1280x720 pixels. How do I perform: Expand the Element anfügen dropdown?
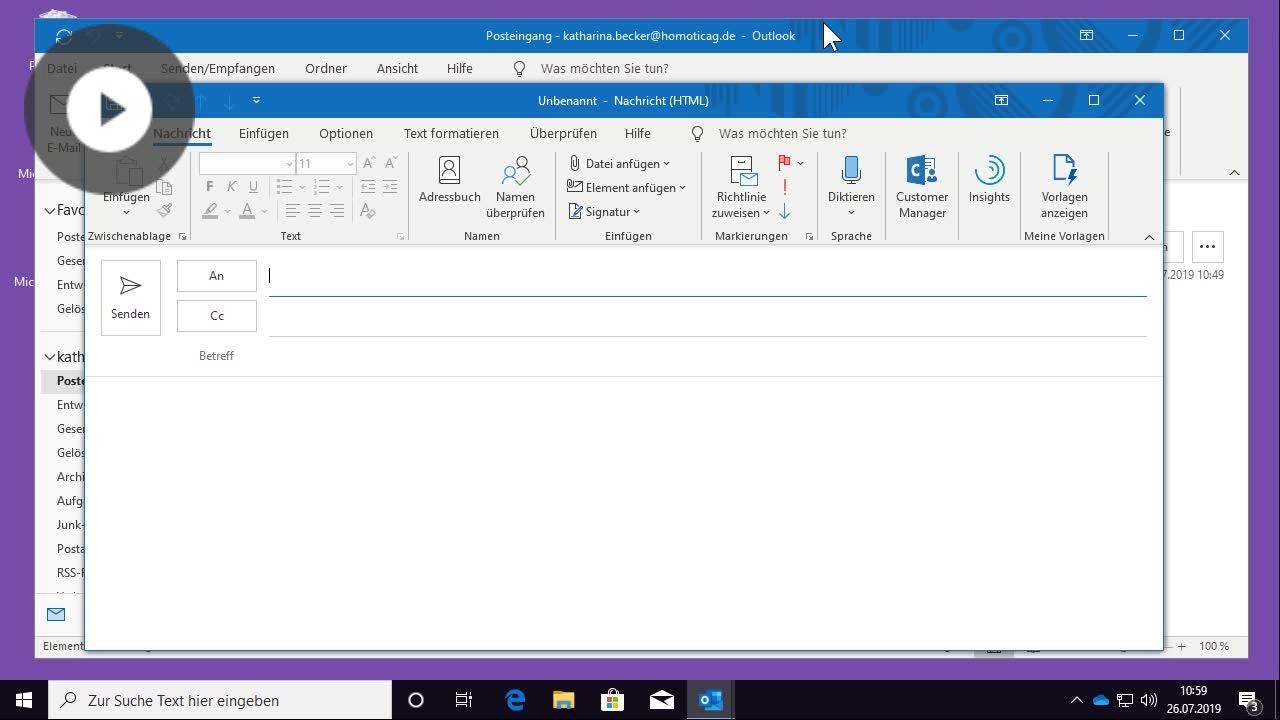click(x=627, y=187)
